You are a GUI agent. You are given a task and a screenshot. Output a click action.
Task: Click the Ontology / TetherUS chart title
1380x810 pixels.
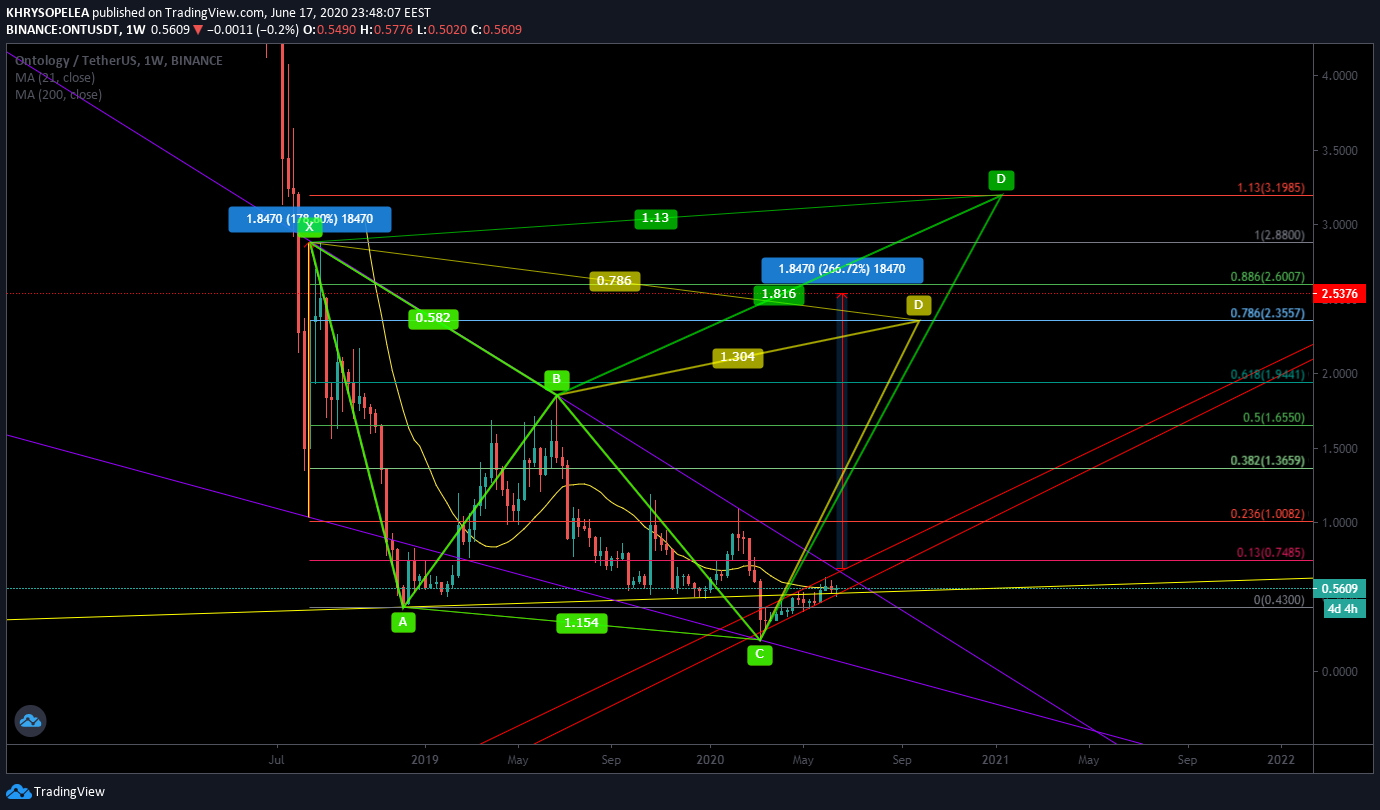(x=118, y=60)
